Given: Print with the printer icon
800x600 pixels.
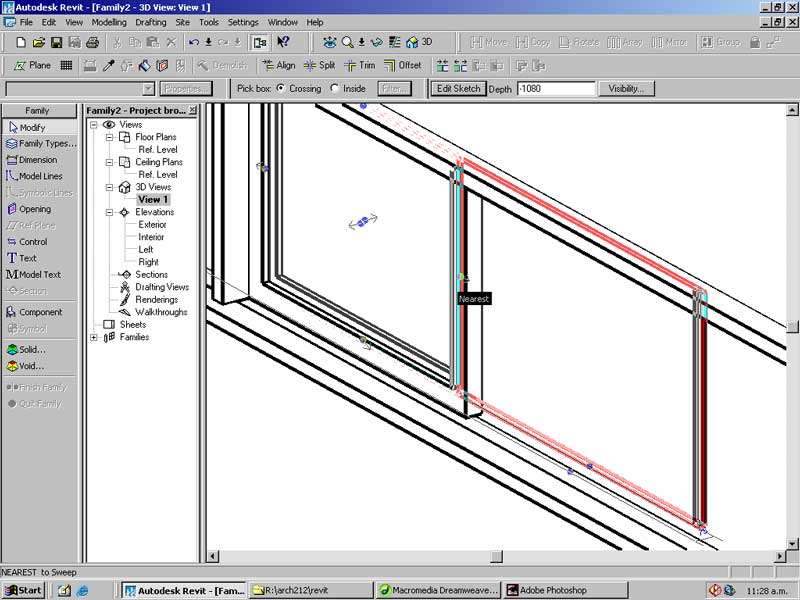Looking at the screenshot, I should coord(92,42).
